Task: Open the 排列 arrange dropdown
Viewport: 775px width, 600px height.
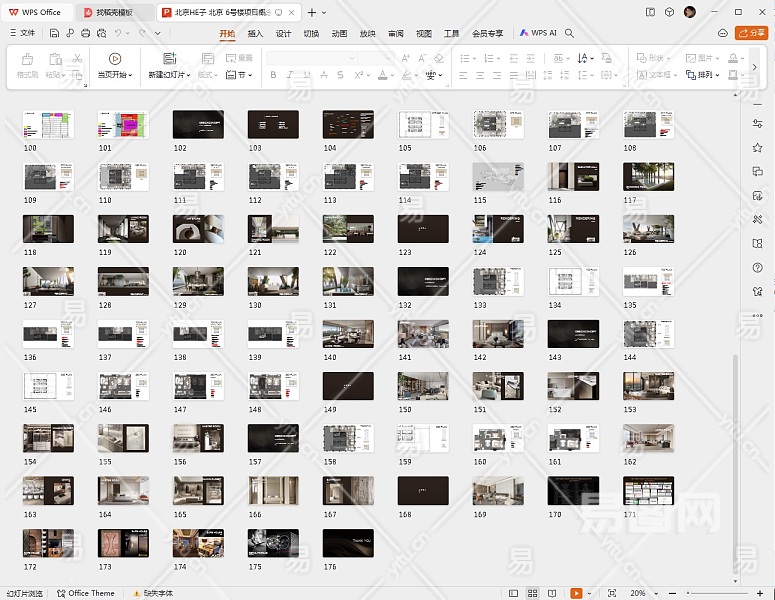Action: click(703, 75)
